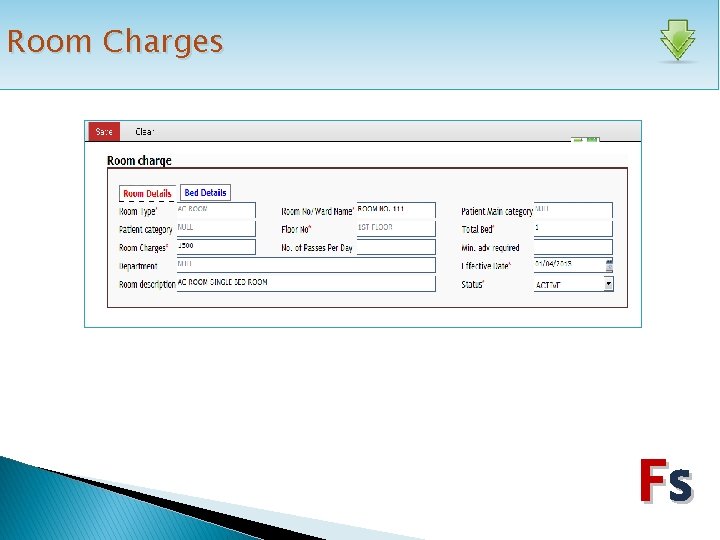Open the Effective Date calendar icon
The image size is (720, 540).
(x=609, y=265)
